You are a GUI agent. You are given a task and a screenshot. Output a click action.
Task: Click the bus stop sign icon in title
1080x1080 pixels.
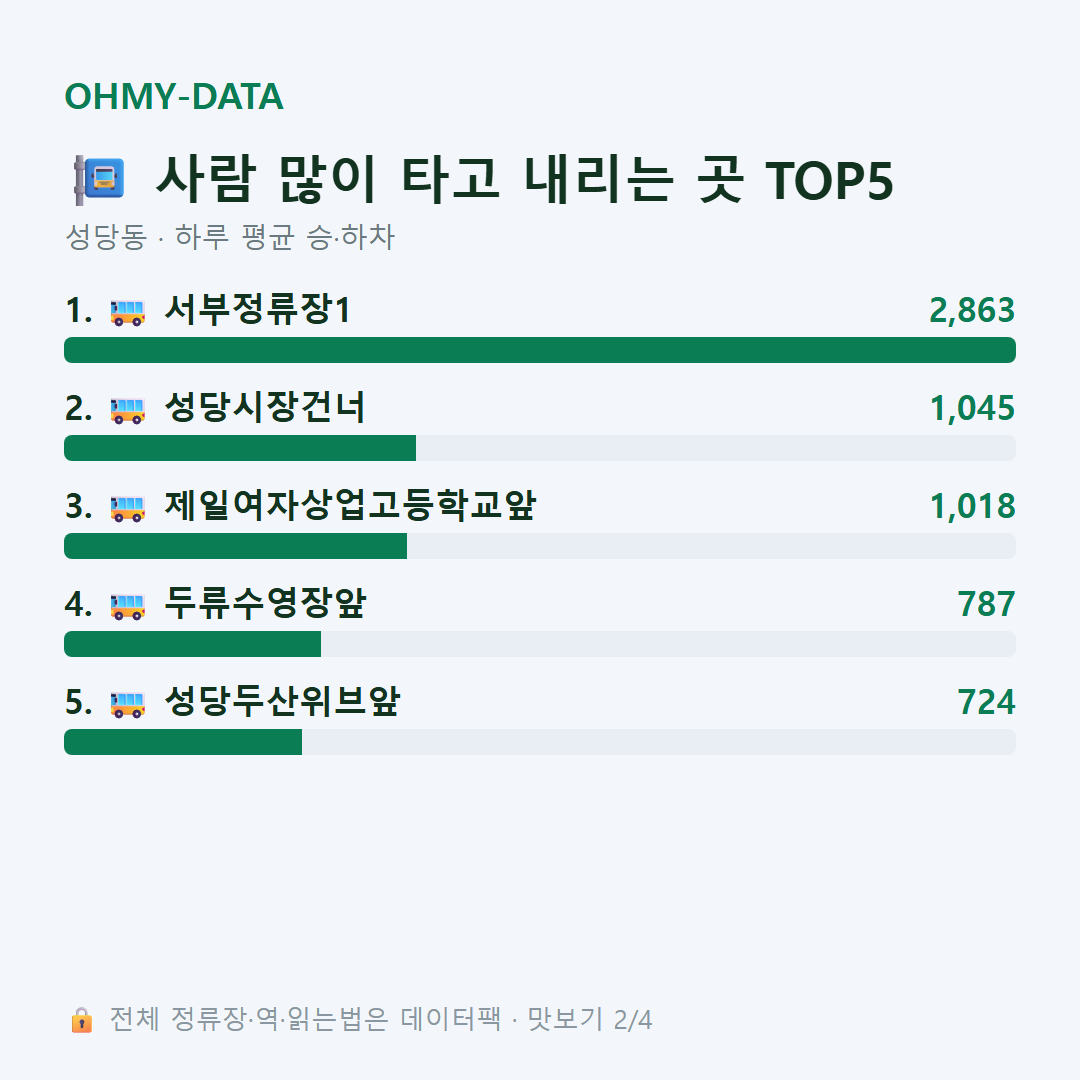pyautogui.click(x=100, y=180)
